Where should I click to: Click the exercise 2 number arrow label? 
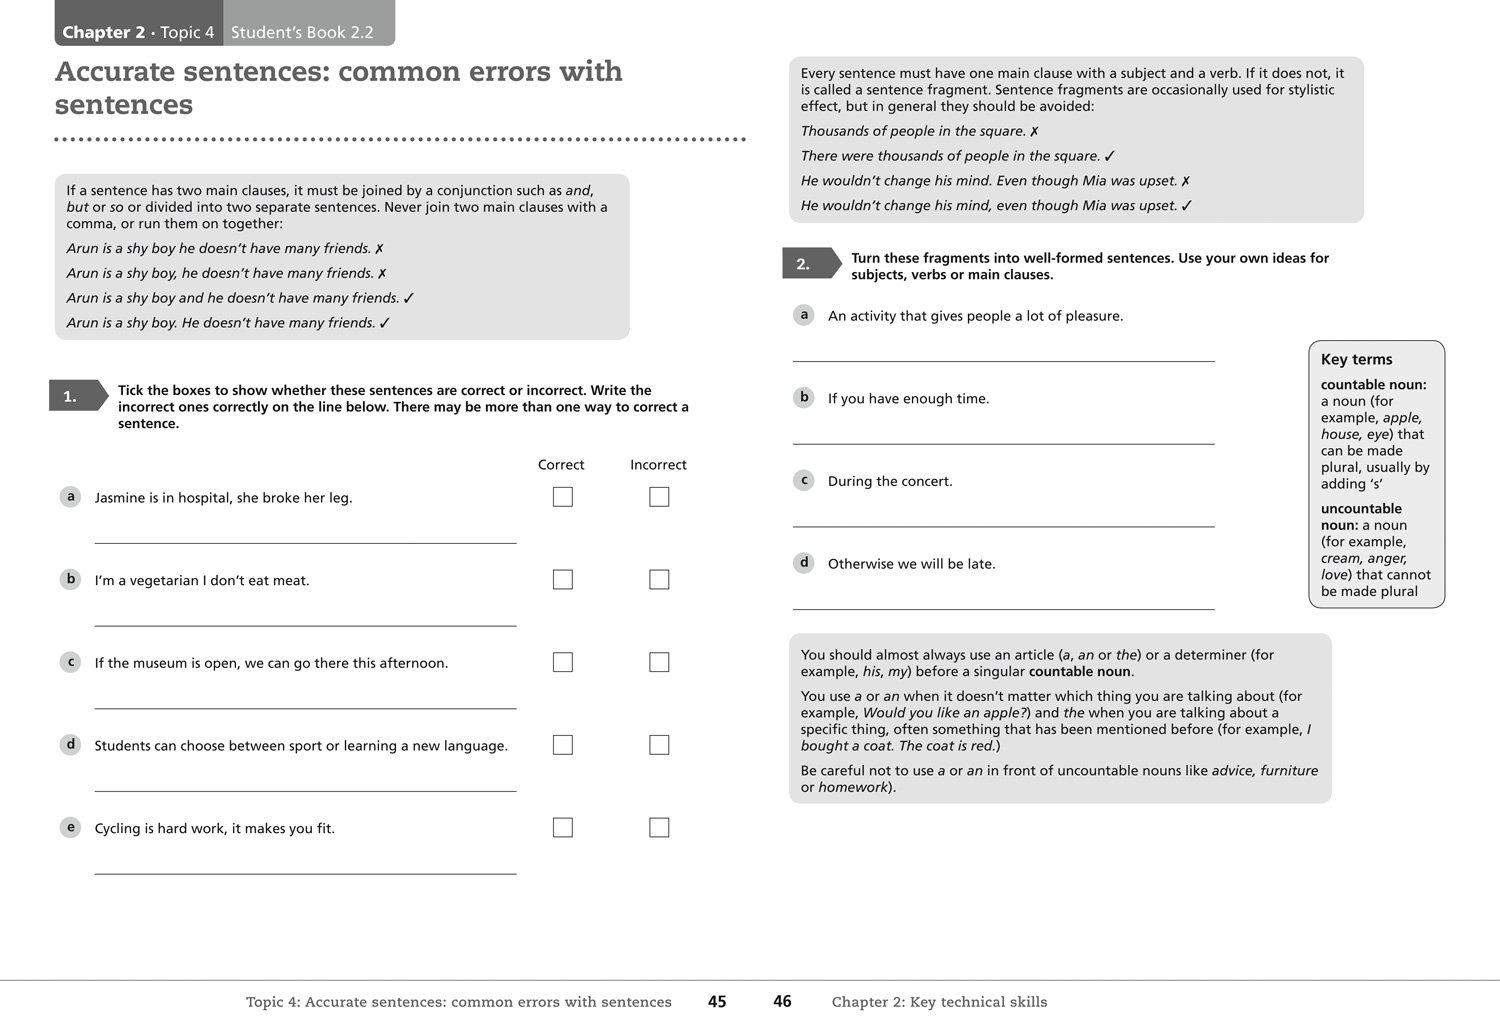810,264
